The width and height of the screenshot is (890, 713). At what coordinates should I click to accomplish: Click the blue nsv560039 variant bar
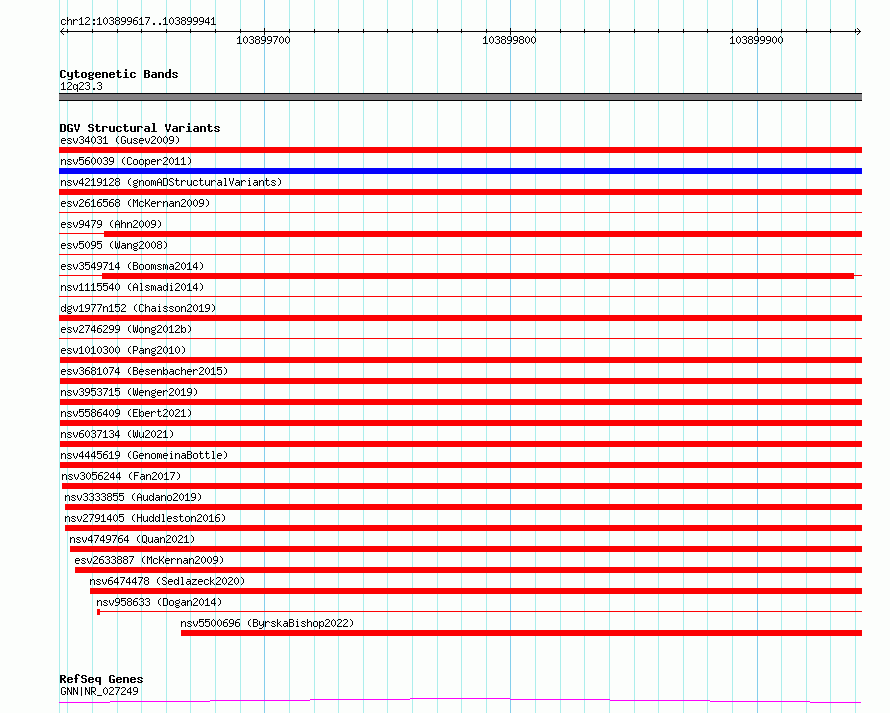coord(460,171)
